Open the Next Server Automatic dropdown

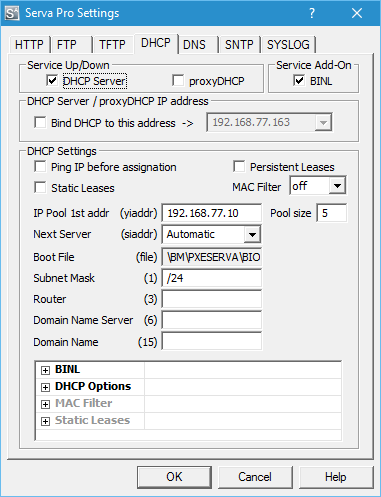coord(252,234)
